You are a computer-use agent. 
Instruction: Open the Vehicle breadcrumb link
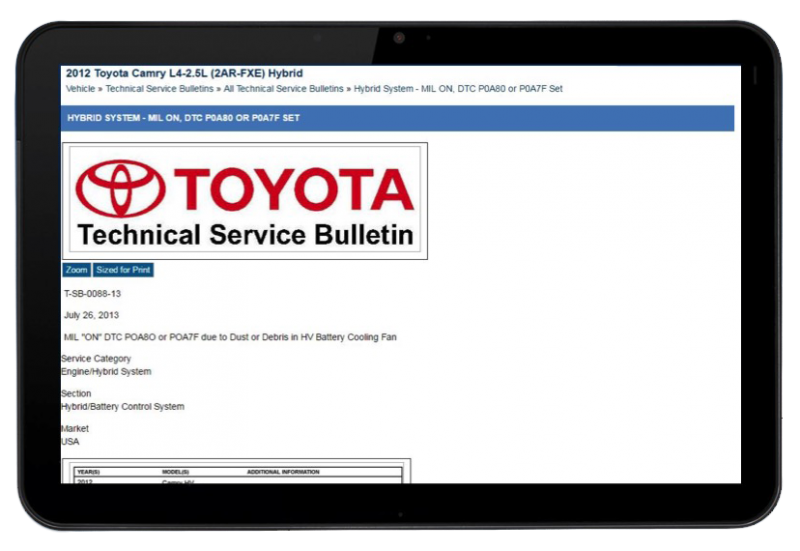pyautogui.click(x=80, y=89)
